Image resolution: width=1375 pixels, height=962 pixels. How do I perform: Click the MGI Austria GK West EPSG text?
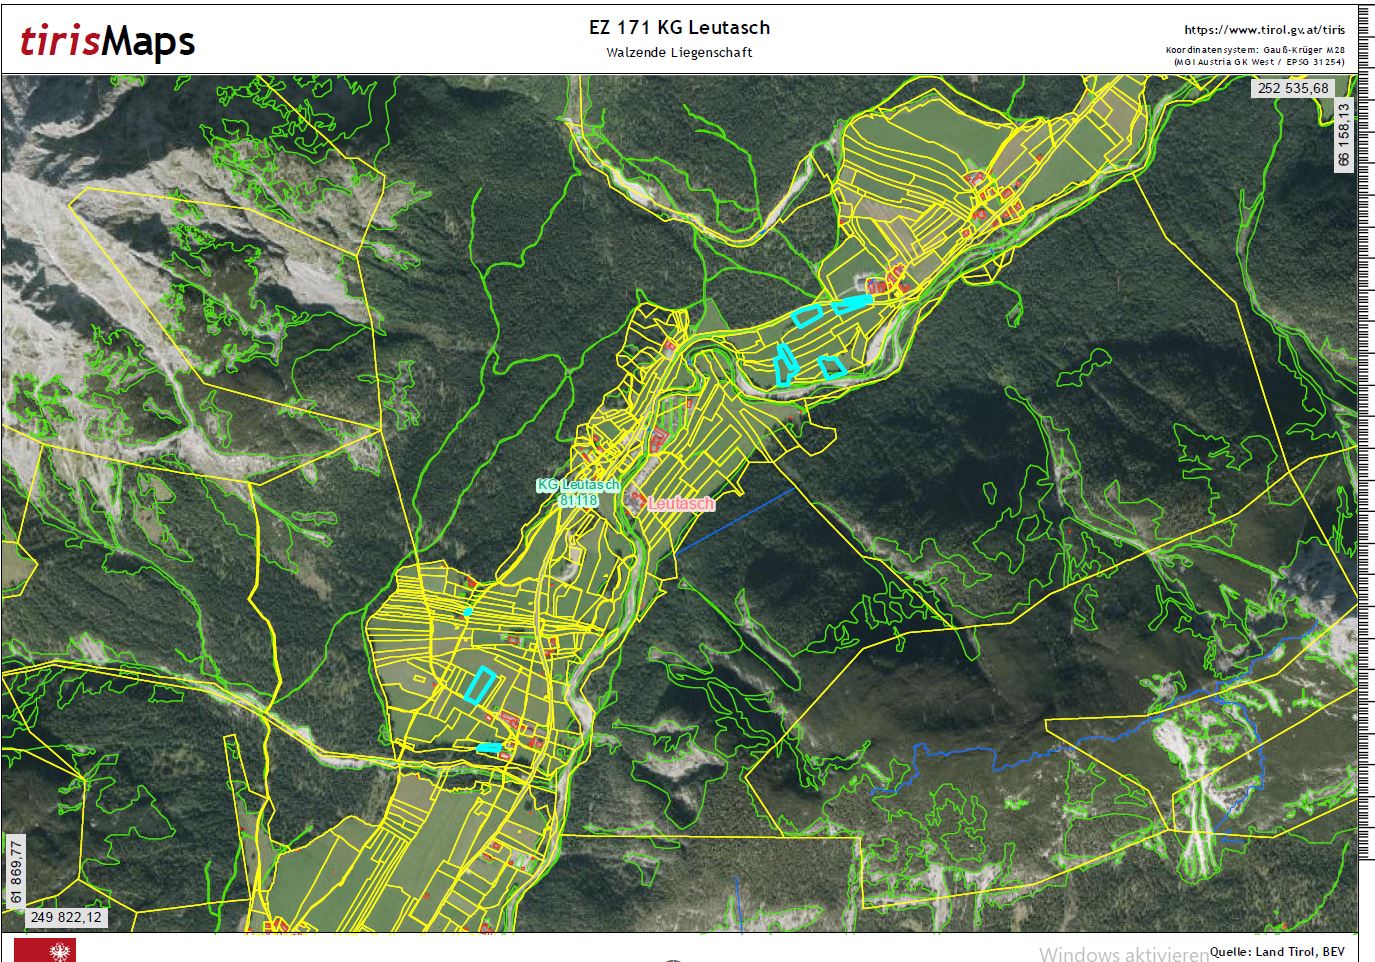tap(1258, 61)
